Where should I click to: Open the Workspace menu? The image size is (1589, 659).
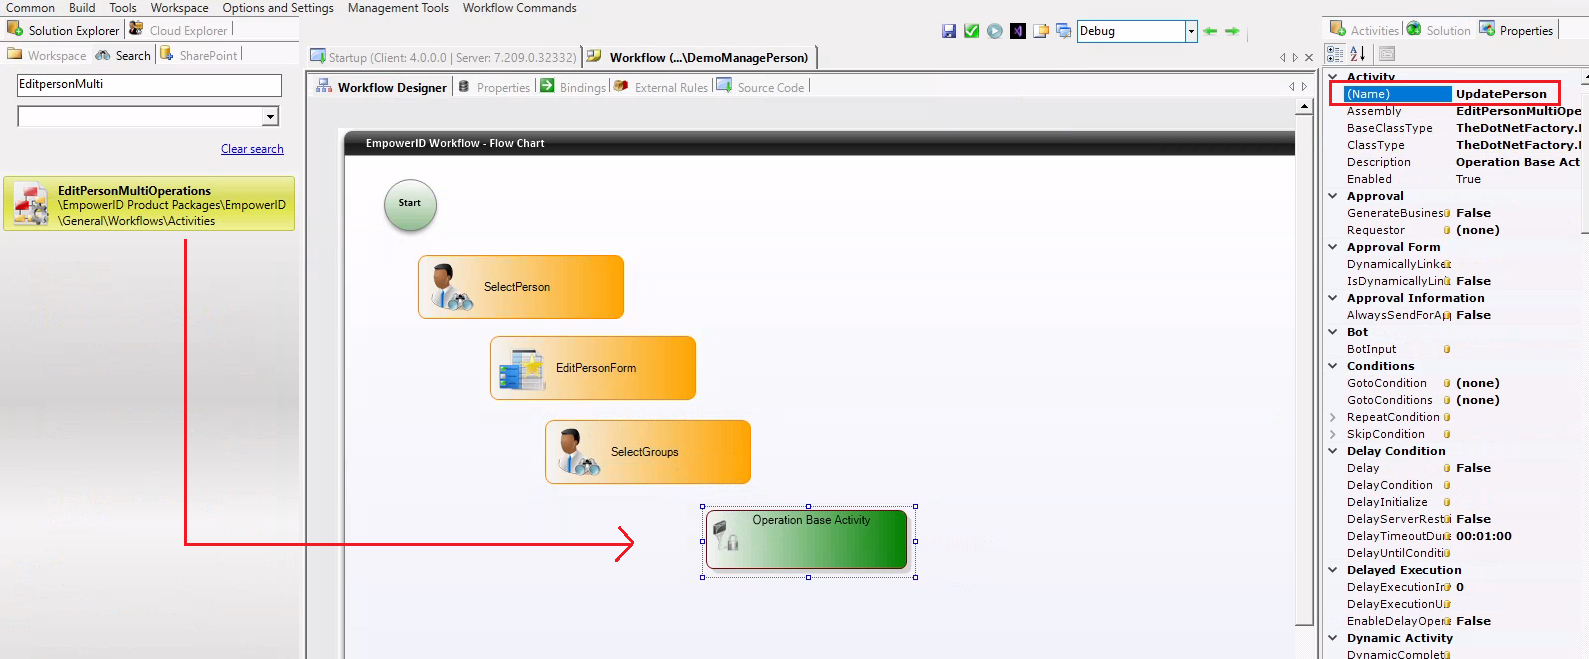[180, 8]
